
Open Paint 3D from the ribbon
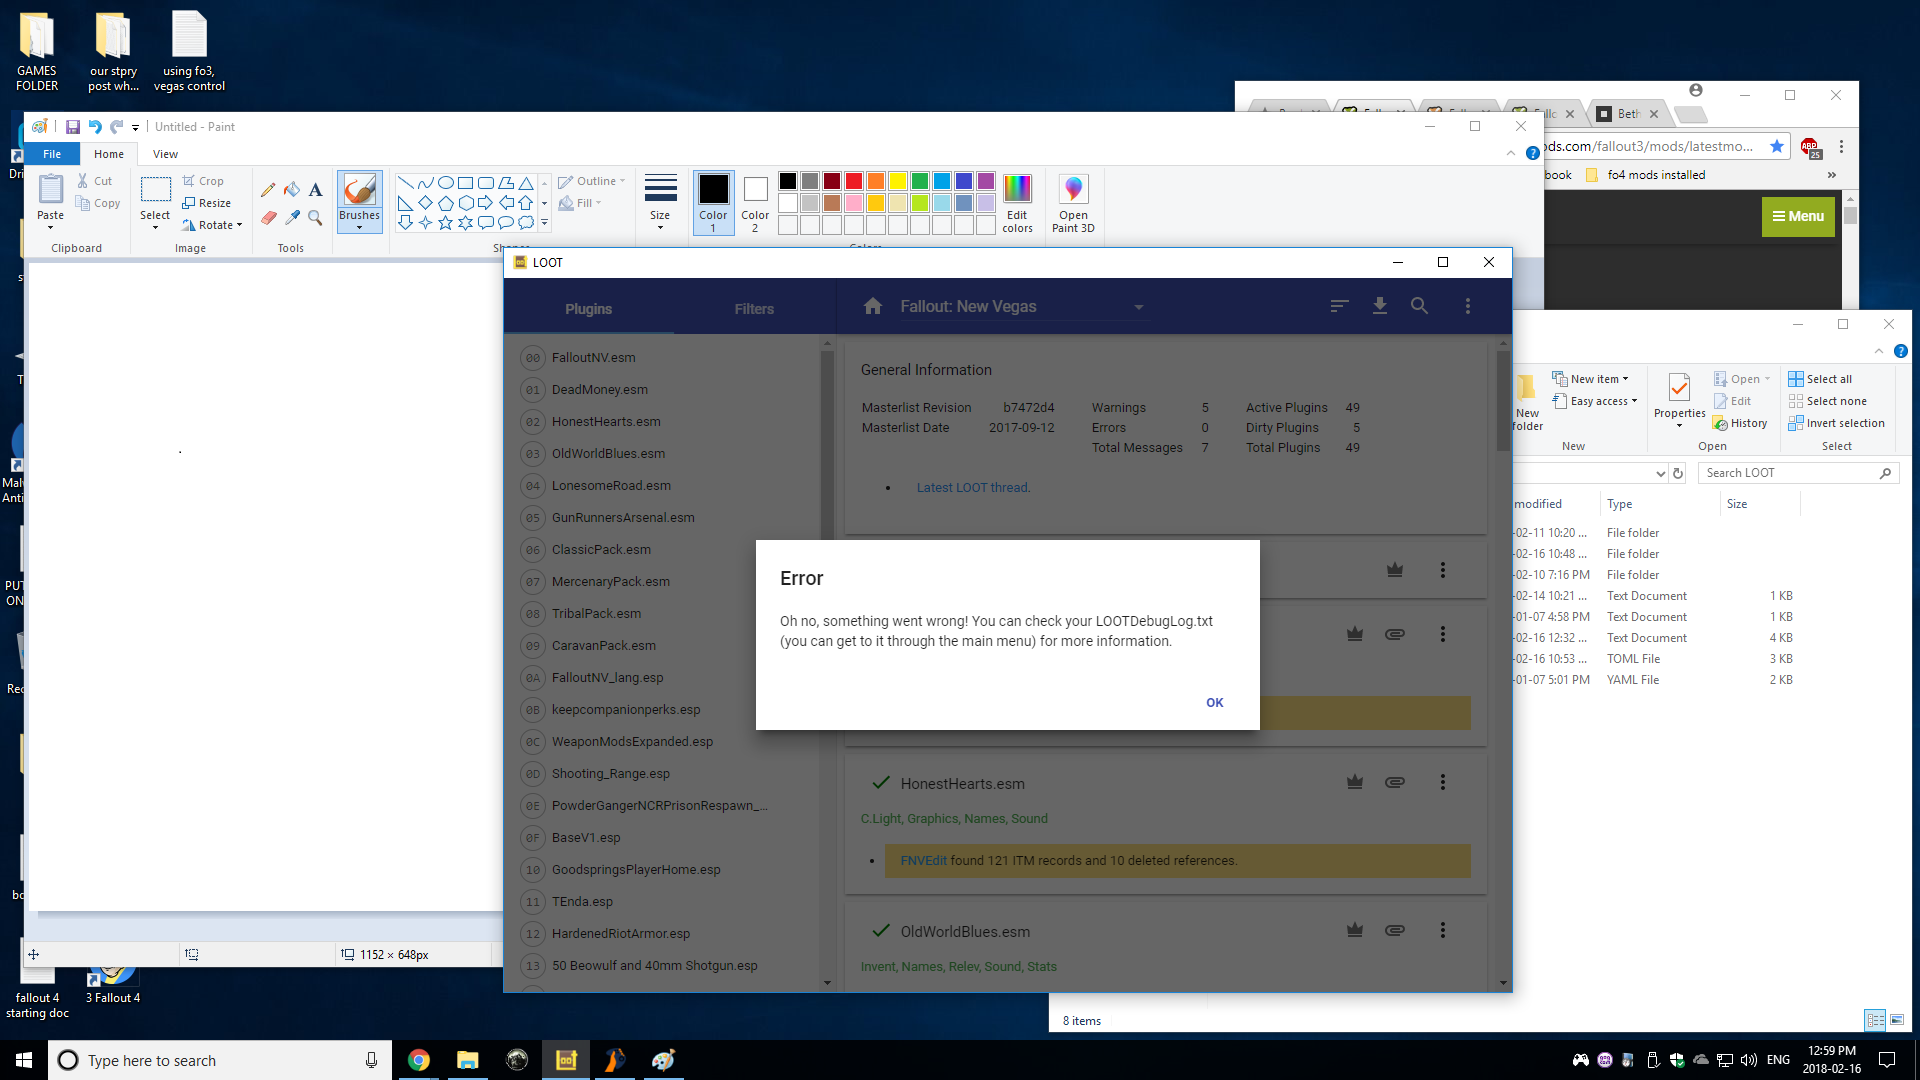coord(1073,203)
